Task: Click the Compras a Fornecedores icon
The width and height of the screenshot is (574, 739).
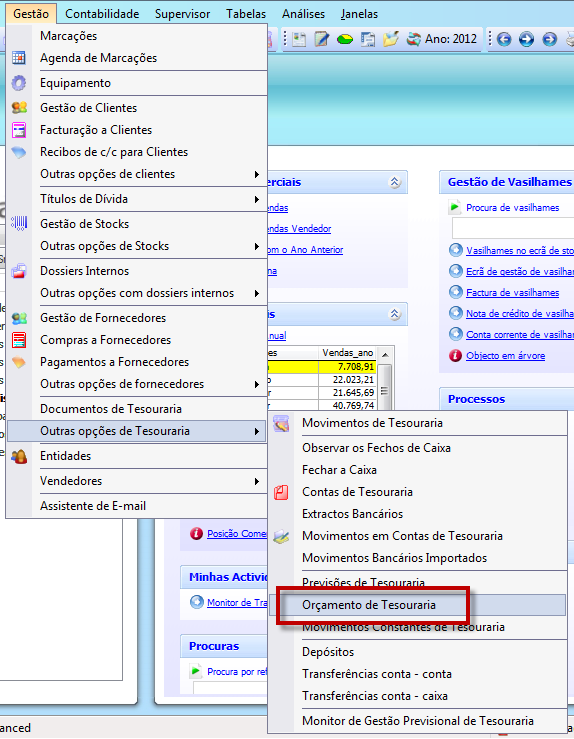Action: pyautogui.click(x=19, y=340)
